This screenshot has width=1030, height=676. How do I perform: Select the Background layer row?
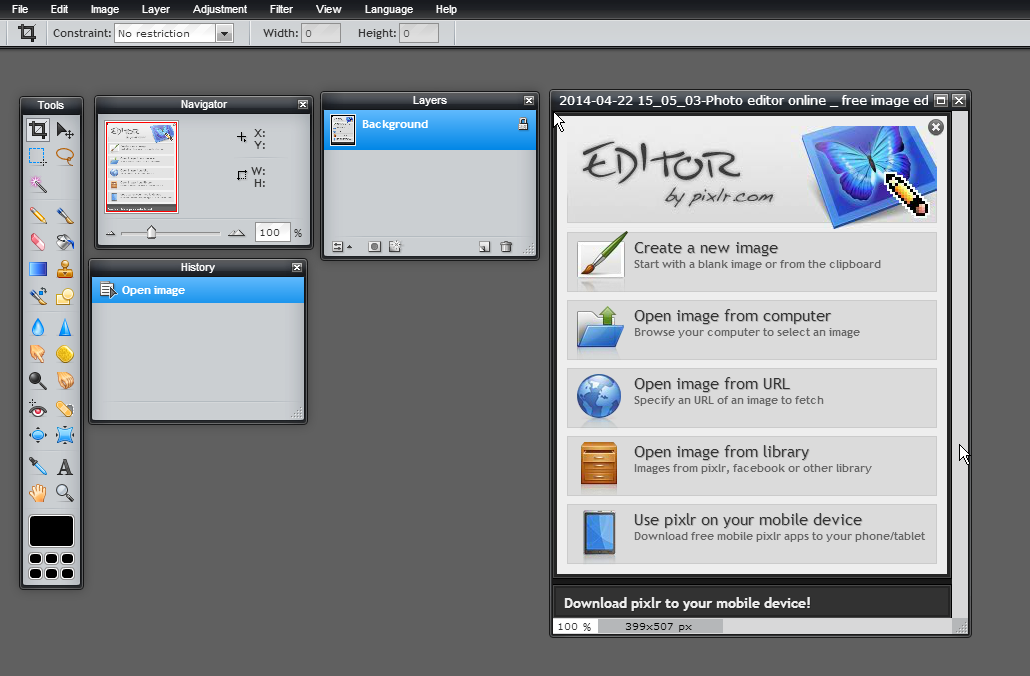(430, 130)
